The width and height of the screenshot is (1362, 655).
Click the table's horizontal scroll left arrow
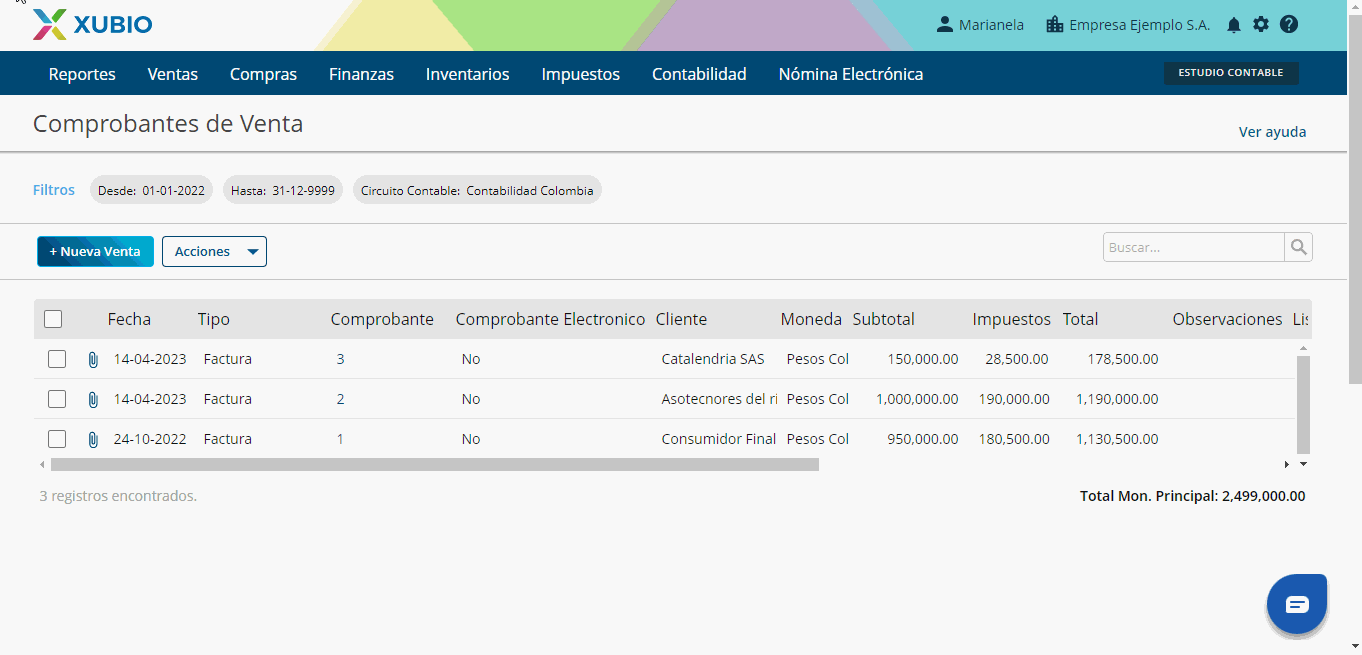42,465
